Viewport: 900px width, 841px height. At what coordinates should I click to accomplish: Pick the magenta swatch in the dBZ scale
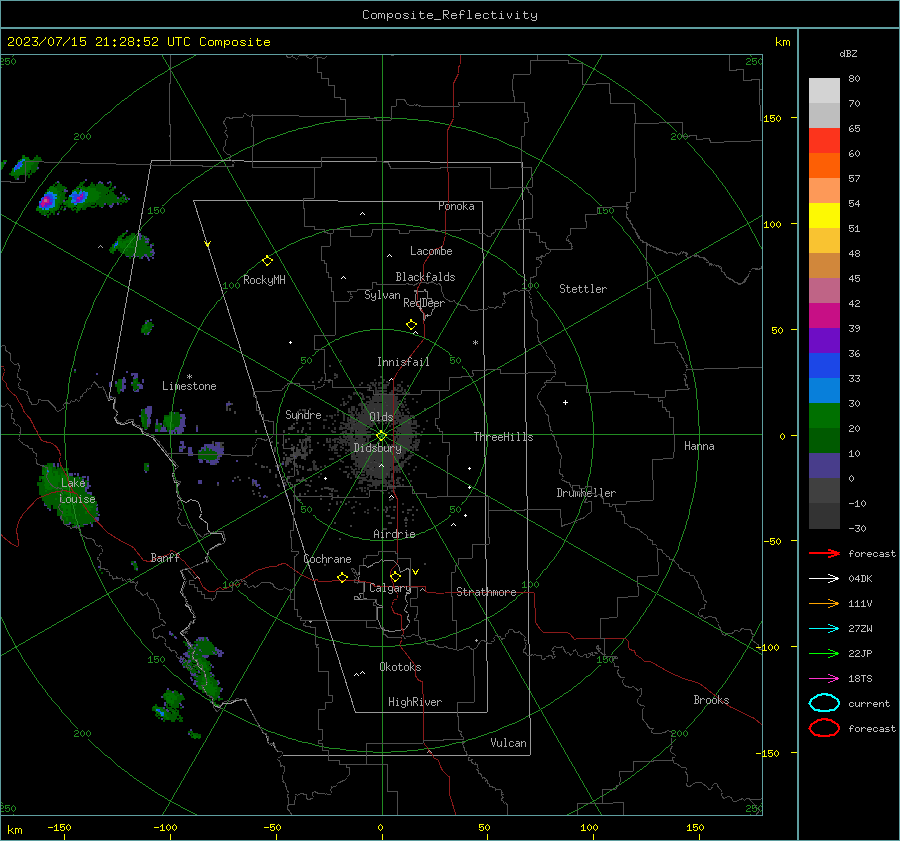(x=824, y=316)
